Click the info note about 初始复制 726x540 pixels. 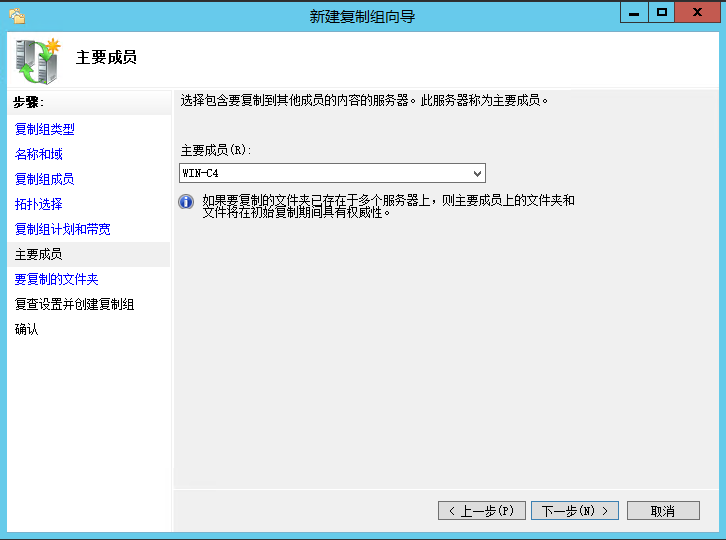388,207
